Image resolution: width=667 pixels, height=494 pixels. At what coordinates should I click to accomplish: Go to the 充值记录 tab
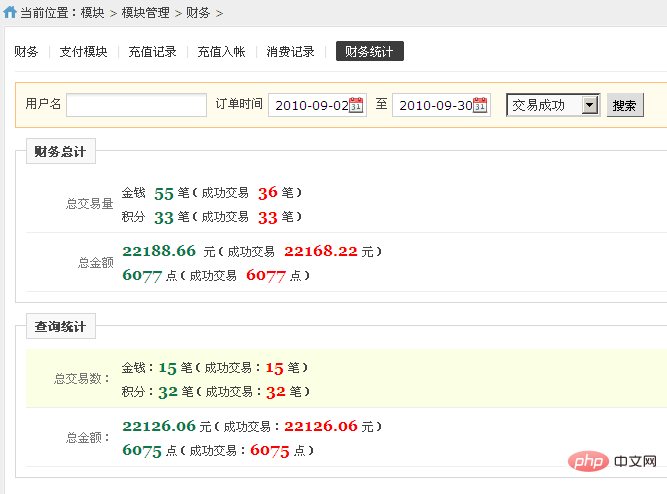[x=152, y=51]
